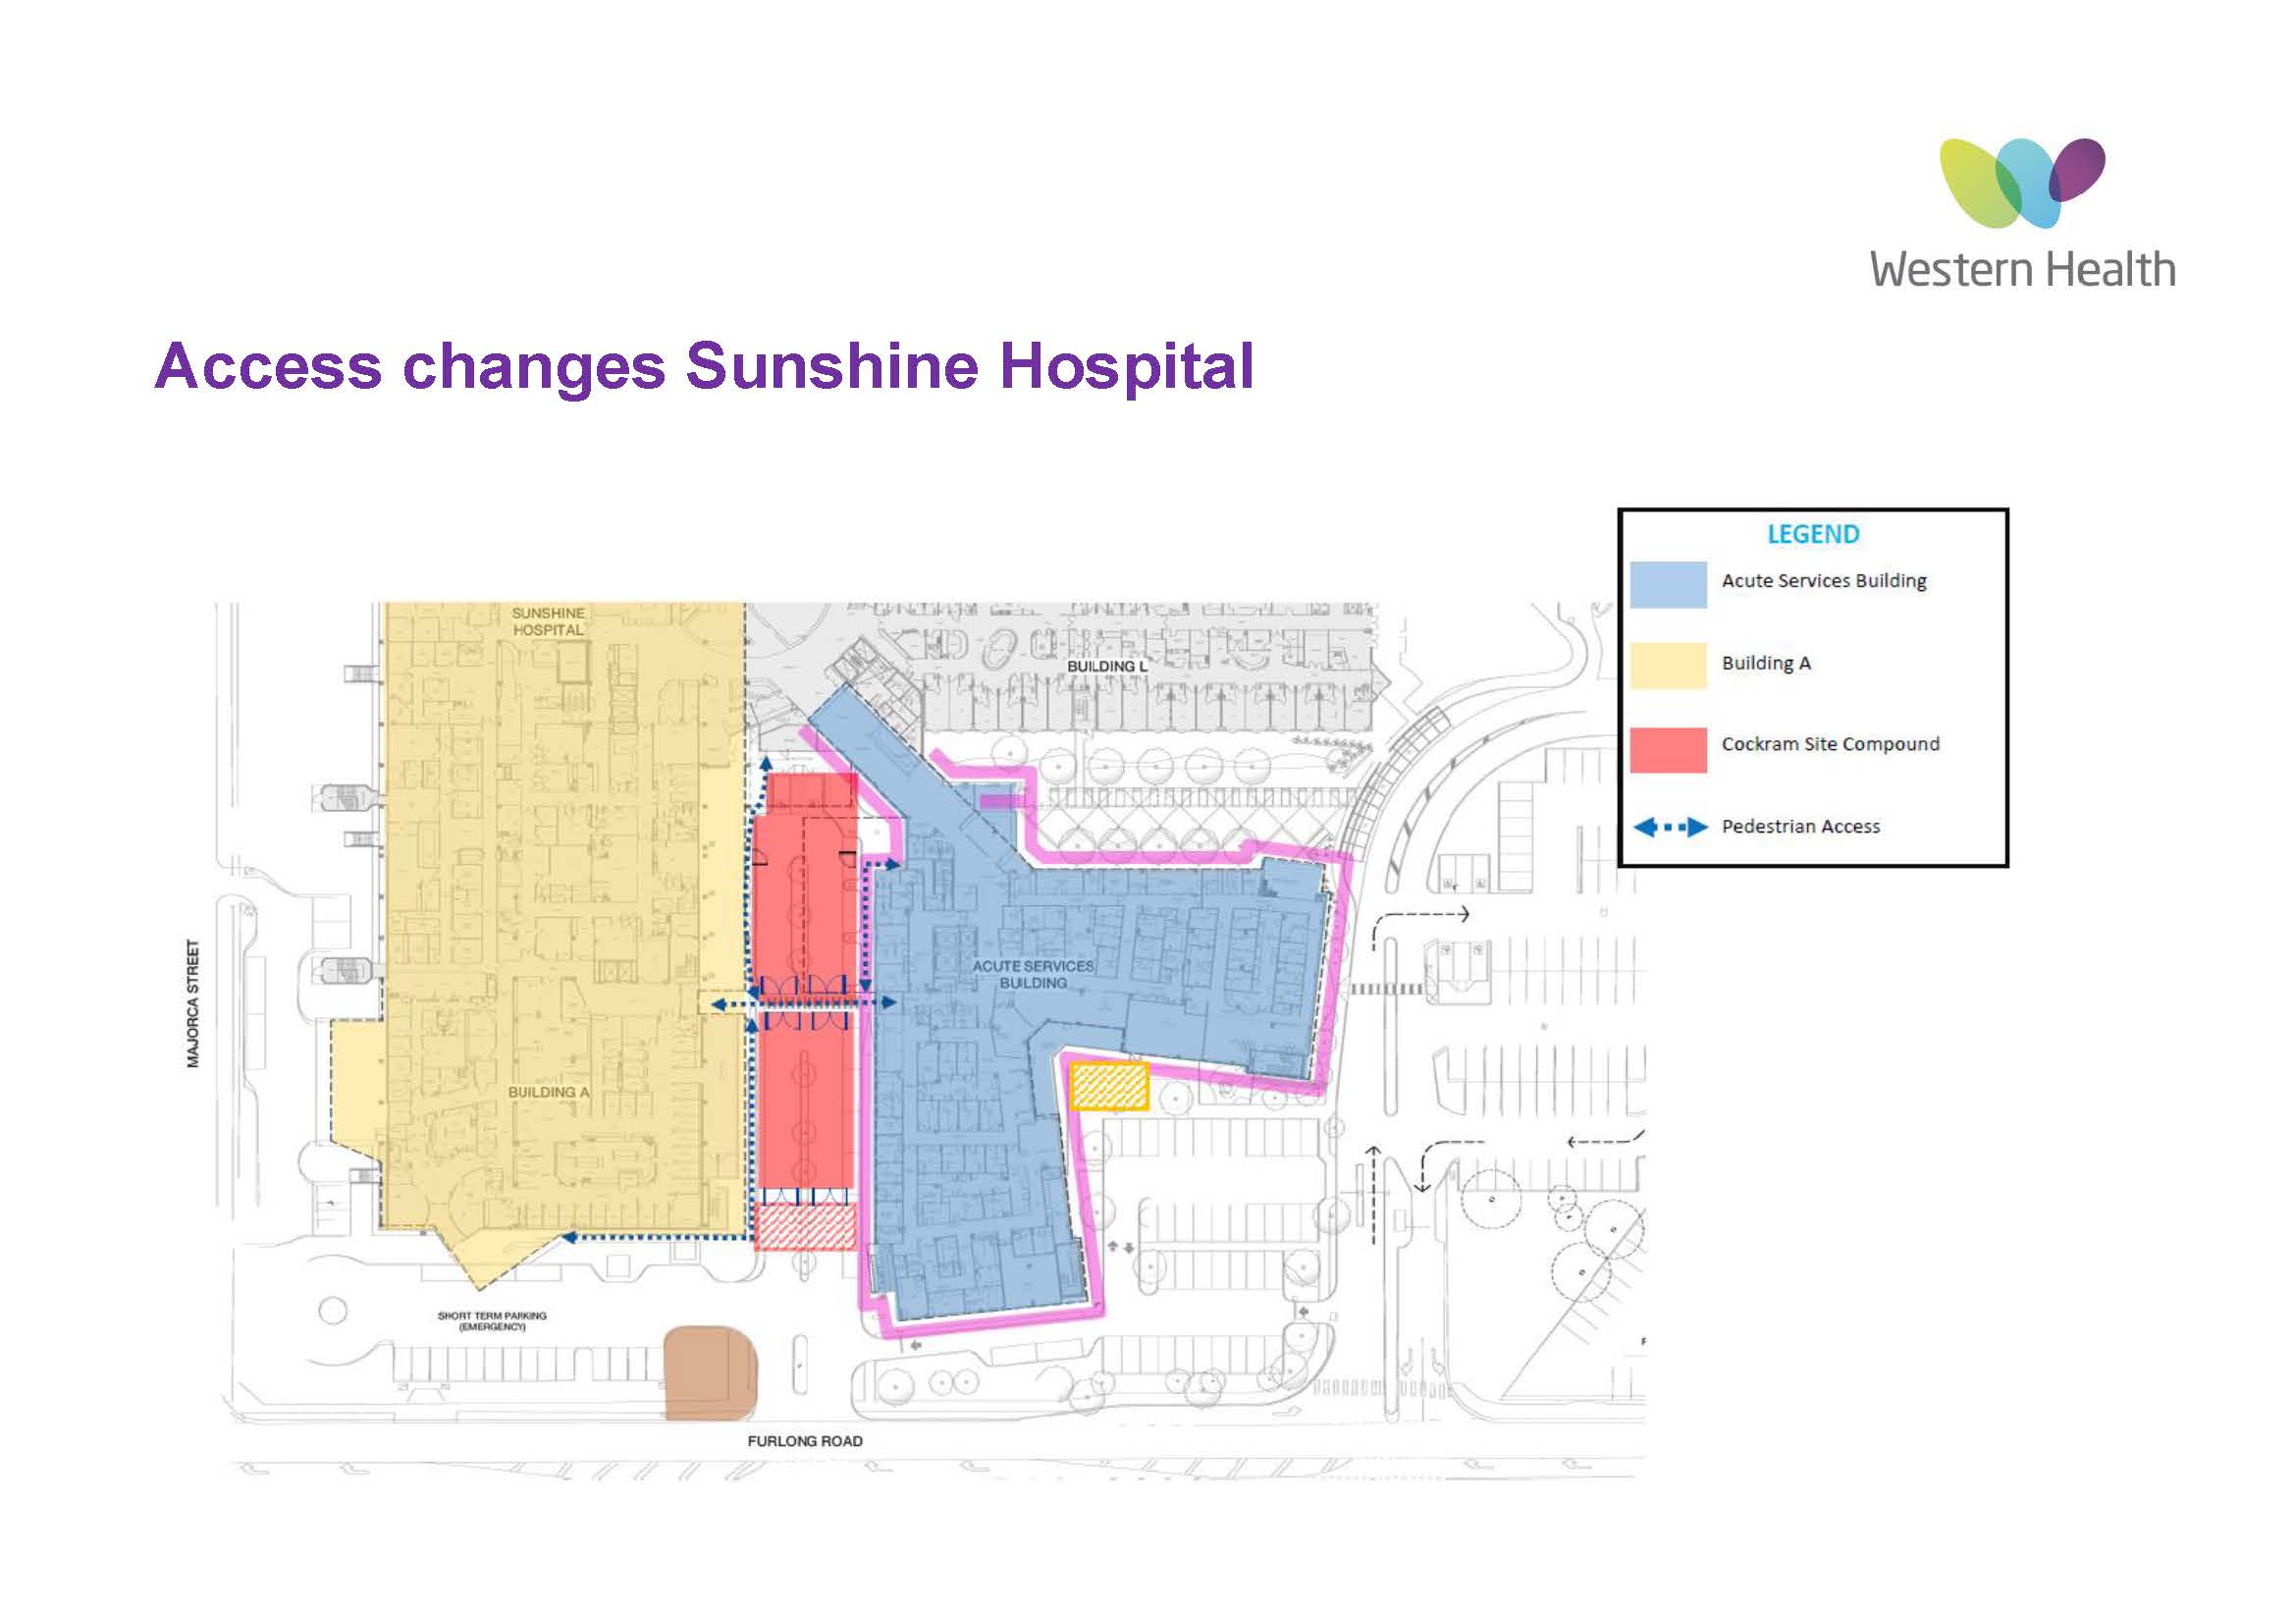Click the 'SHORT TERM PARKING (EMERGENCY)' label
Screen dimensions: 2296x1615
pyautogui.click(x=492, y=1321)
